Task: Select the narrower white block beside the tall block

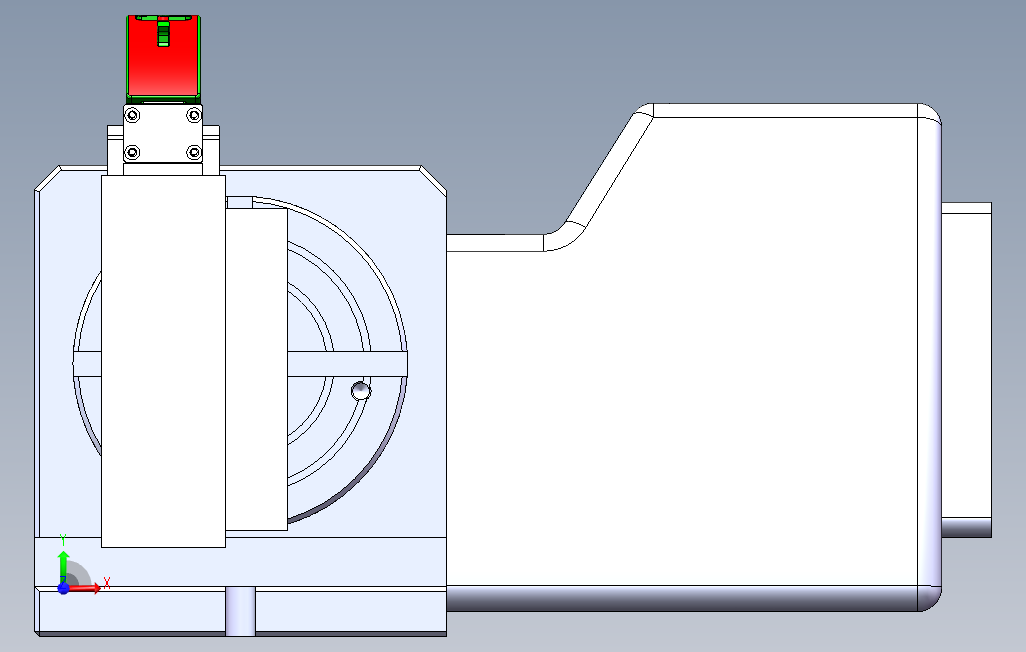Action: click(256, 369)
